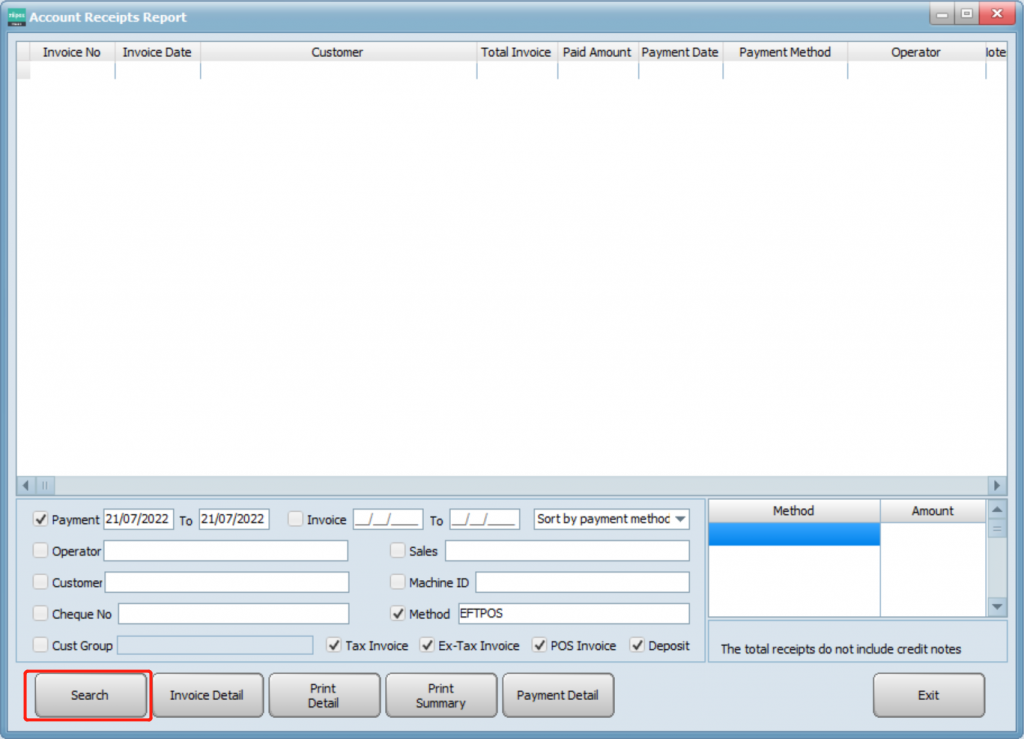Click the Customer column header

coord(337,52)
